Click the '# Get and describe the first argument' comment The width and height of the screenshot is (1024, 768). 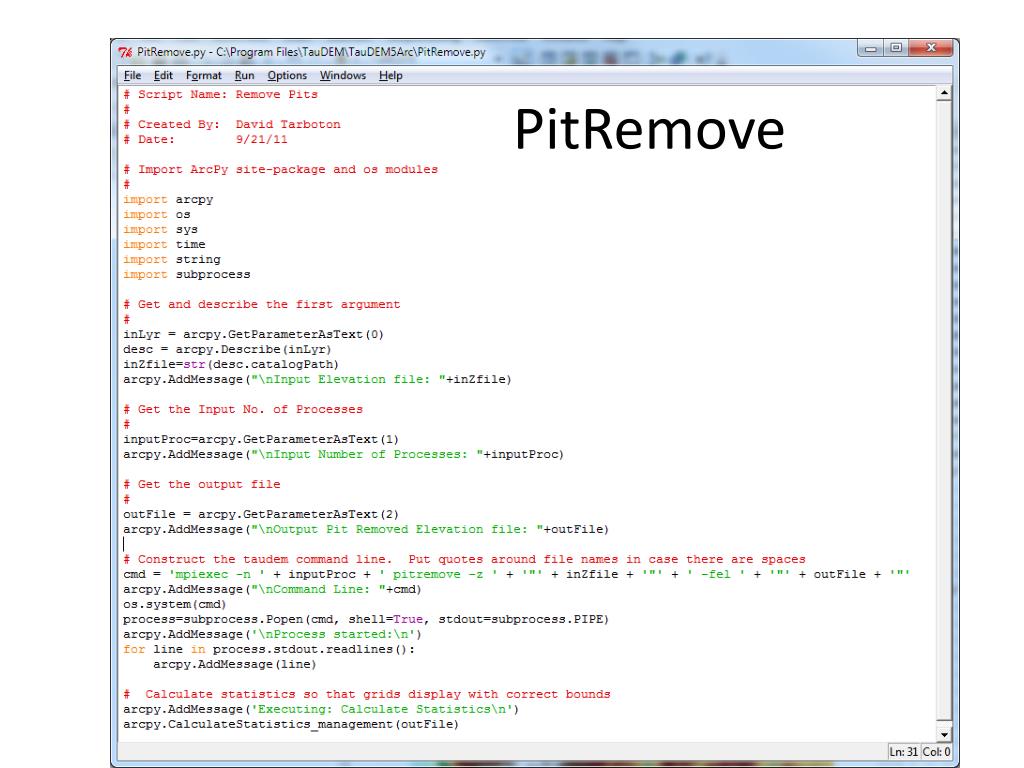point(262,304)
